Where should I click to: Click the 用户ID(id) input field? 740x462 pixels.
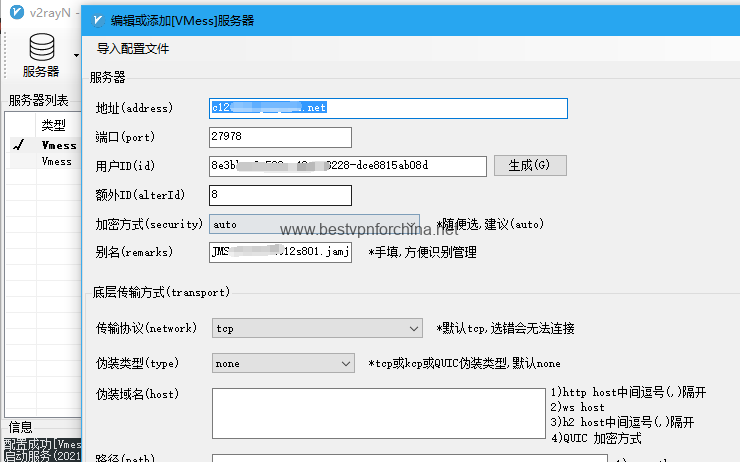[348, 166]
